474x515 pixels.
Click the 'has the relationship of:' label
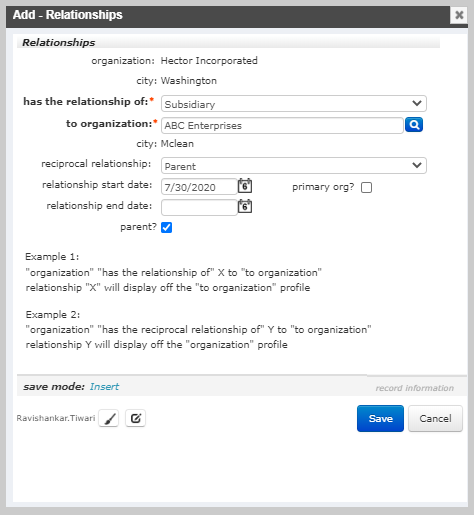pos(86,101)
